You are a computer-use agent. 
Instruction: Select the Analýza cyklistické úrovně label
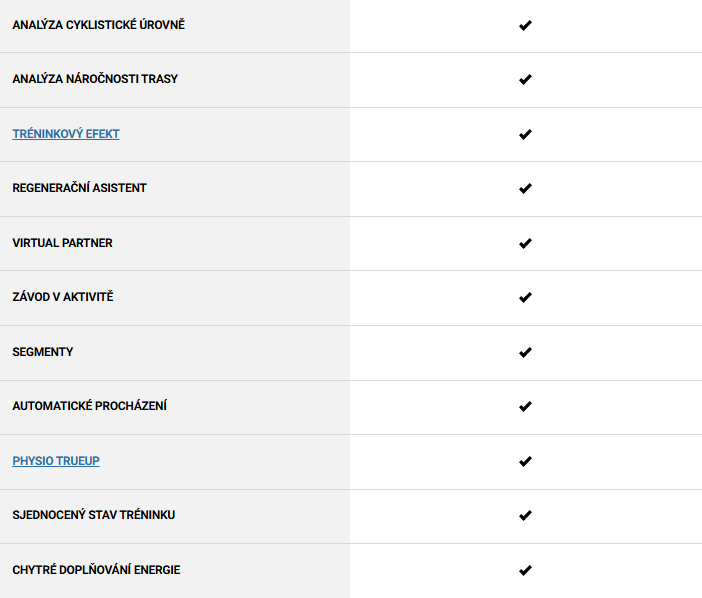tap(98, 25)
